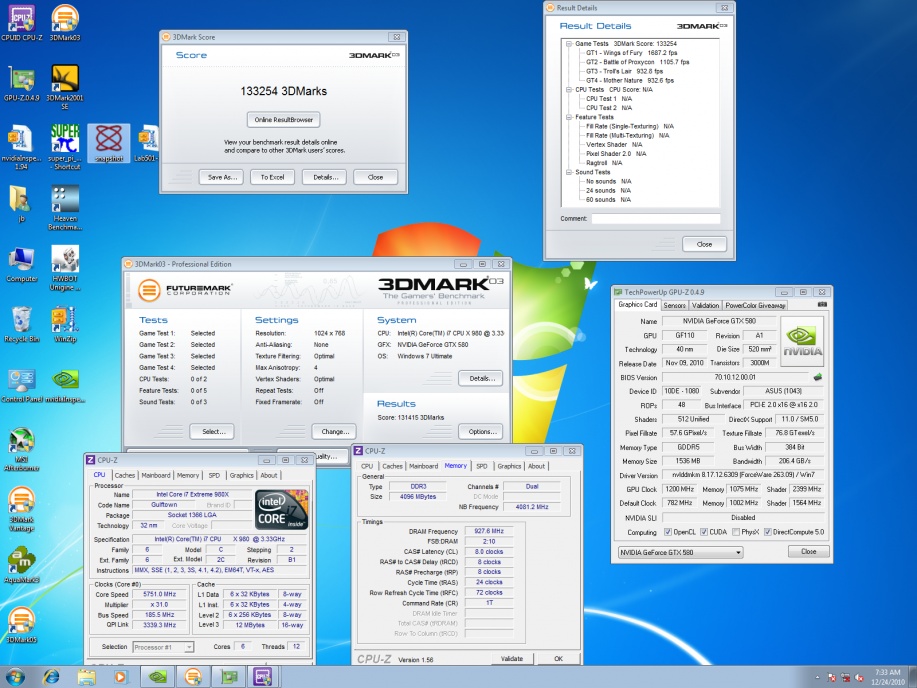Open the NVIDIA GeForce GTX 580 dropdown

click(680, 552)
